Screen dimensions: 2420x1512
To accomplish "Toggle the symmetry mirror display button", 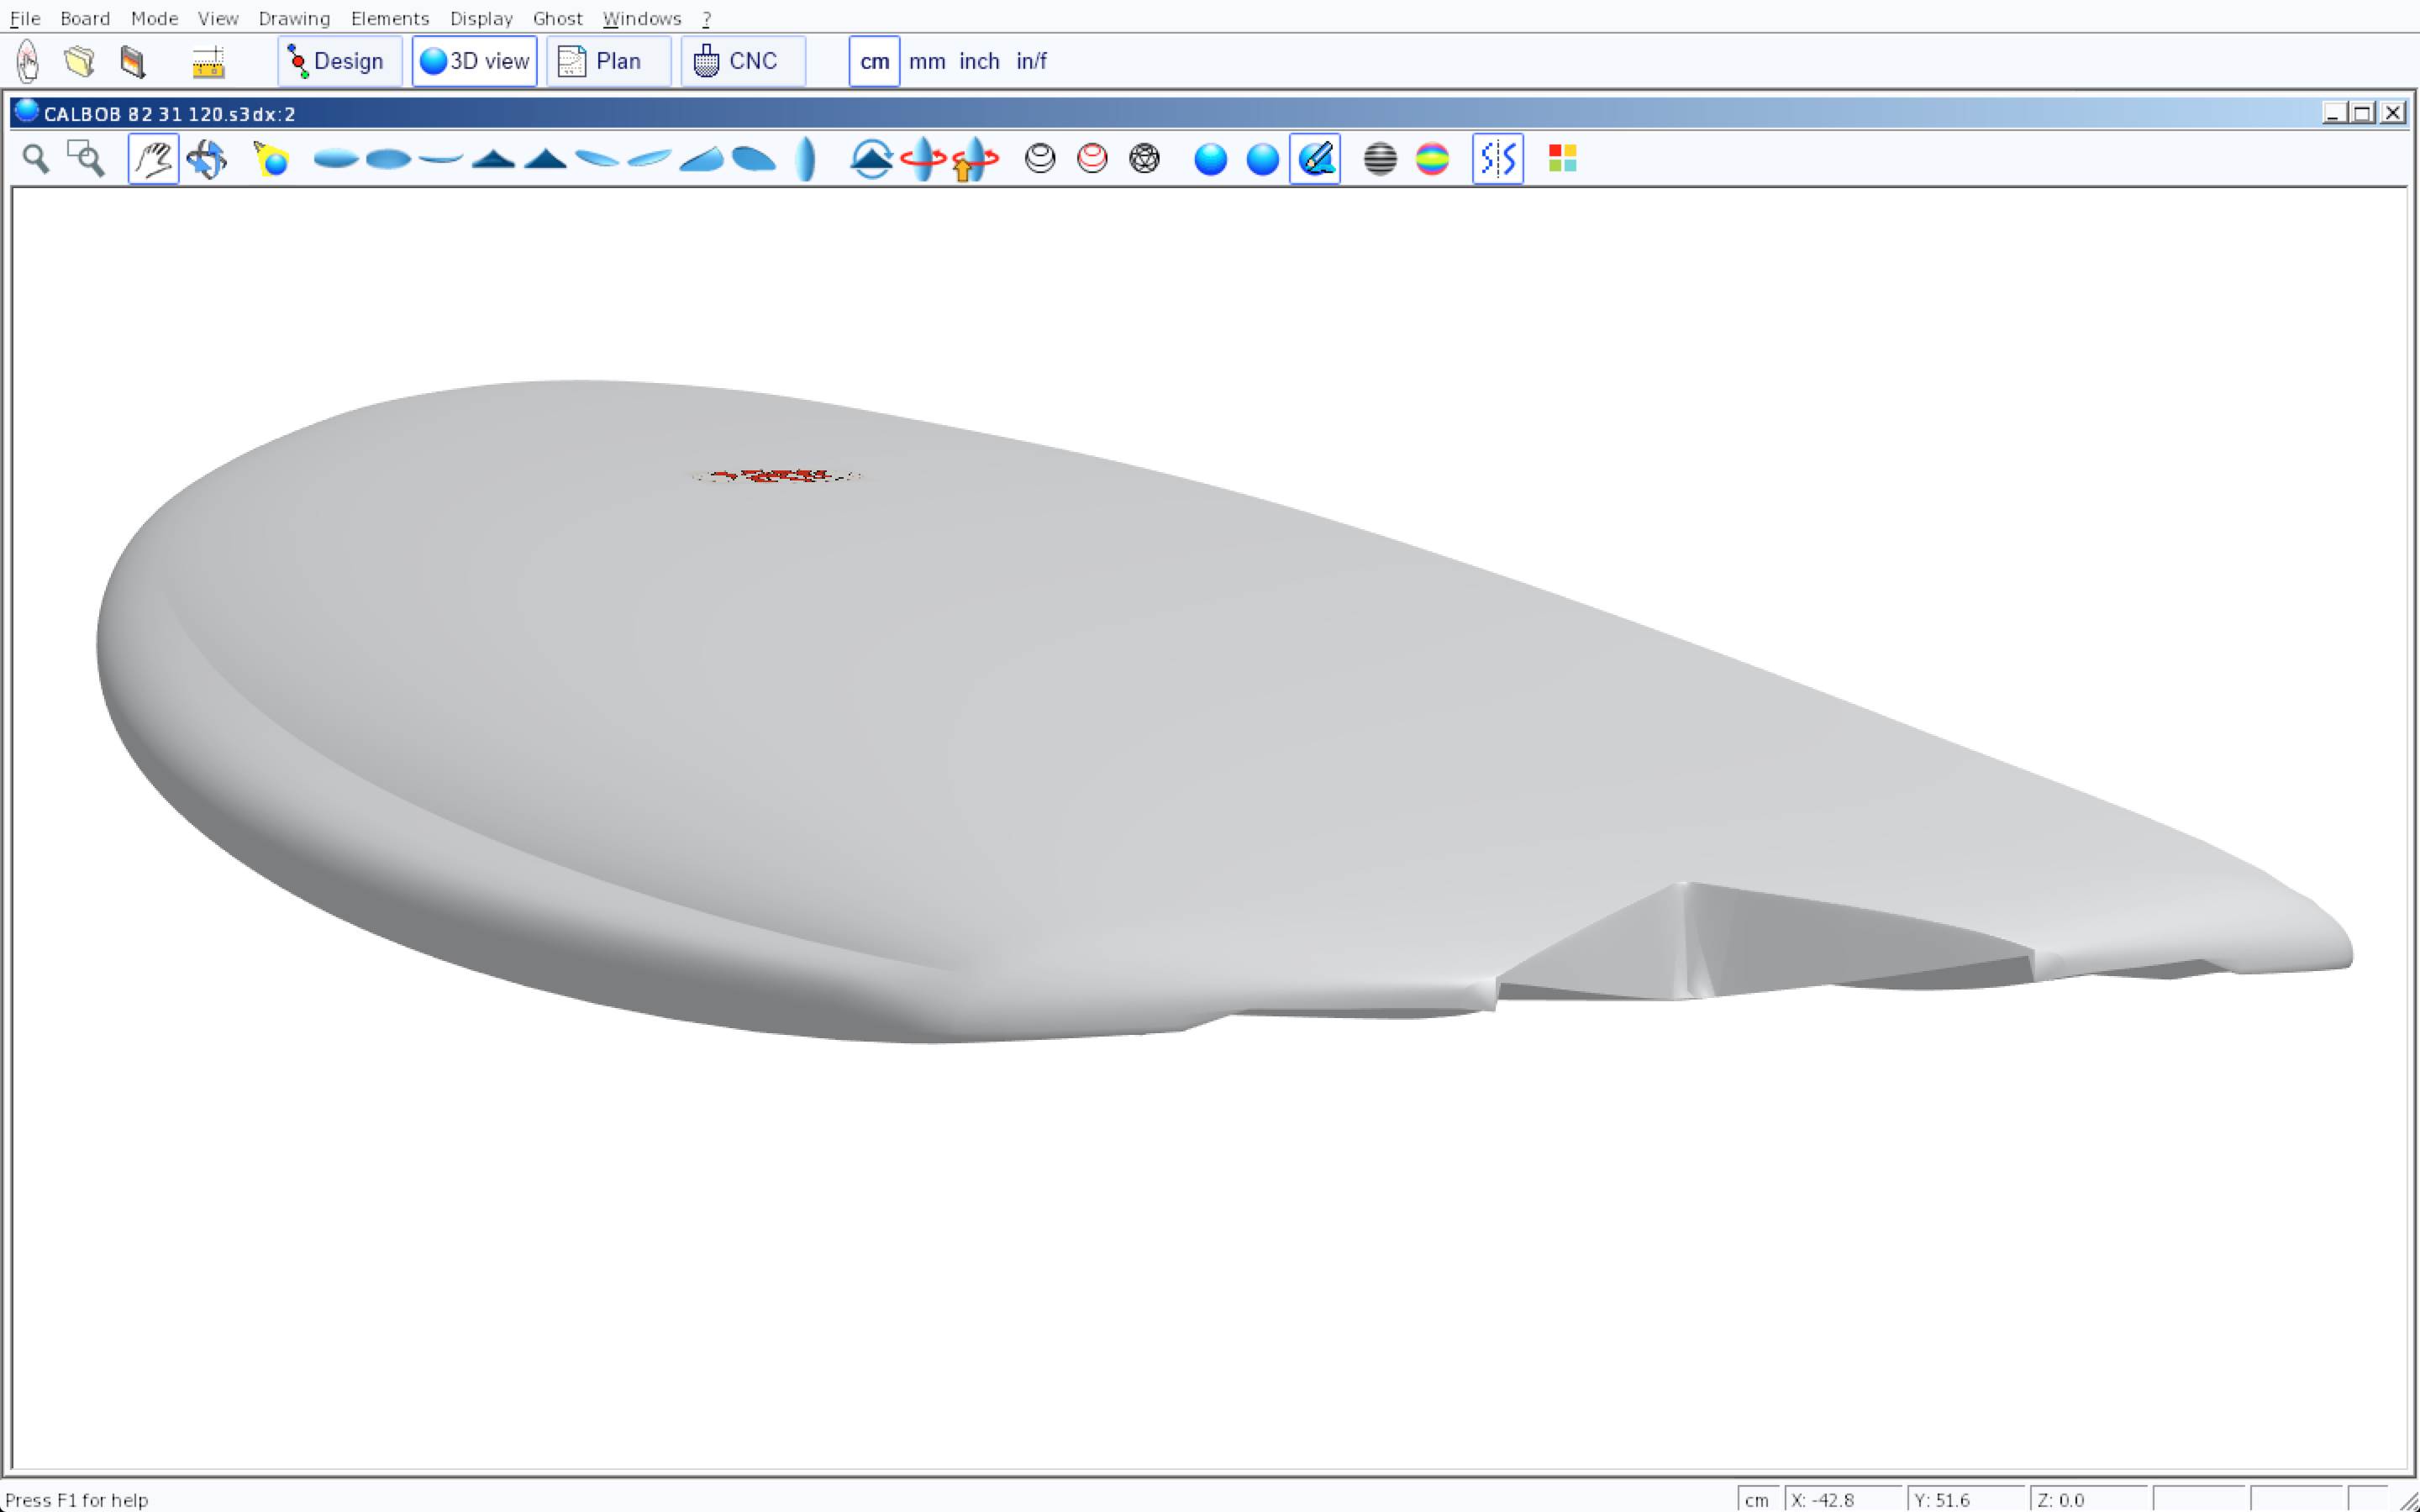I will pos(1497,159).
